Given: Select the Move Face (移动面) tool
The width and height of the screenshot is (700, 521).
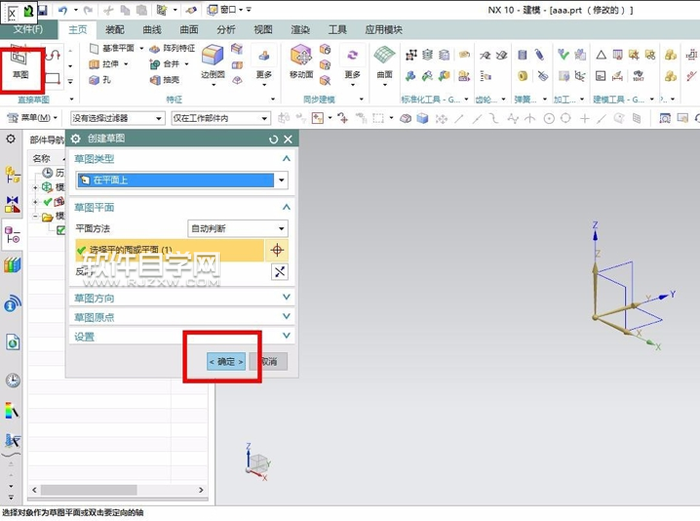Looking at the screenshot, I should click(x=301, y=60).
